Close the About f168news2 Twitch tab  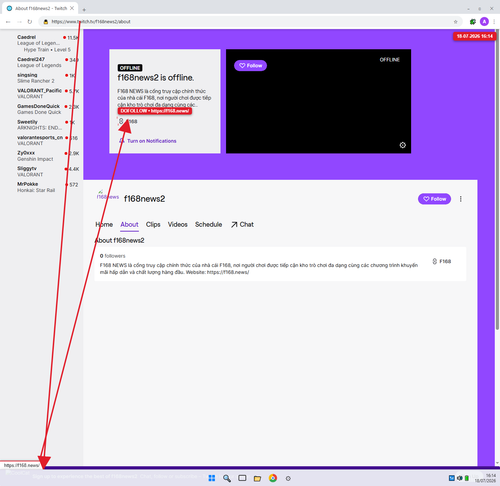72,8
